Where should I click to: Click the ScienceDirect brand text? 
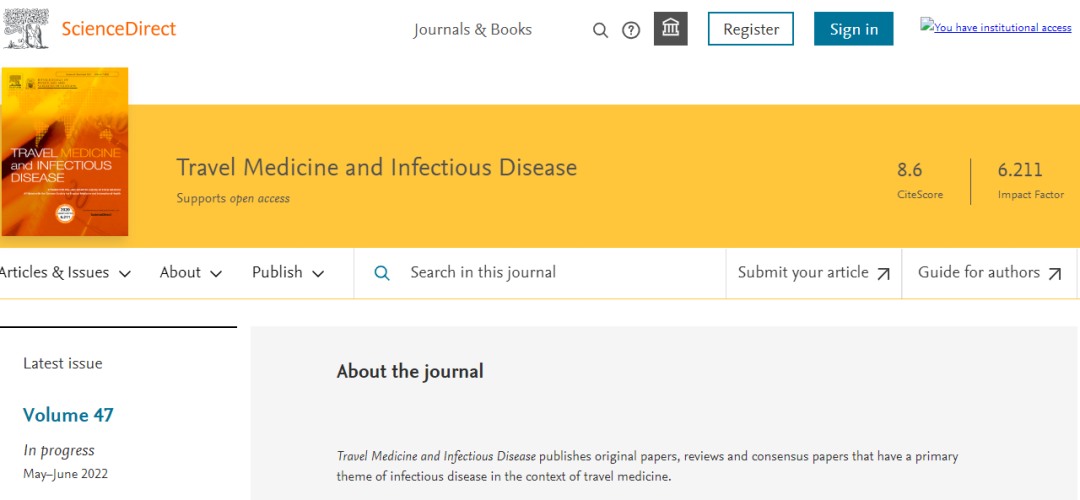coord(118,29)
